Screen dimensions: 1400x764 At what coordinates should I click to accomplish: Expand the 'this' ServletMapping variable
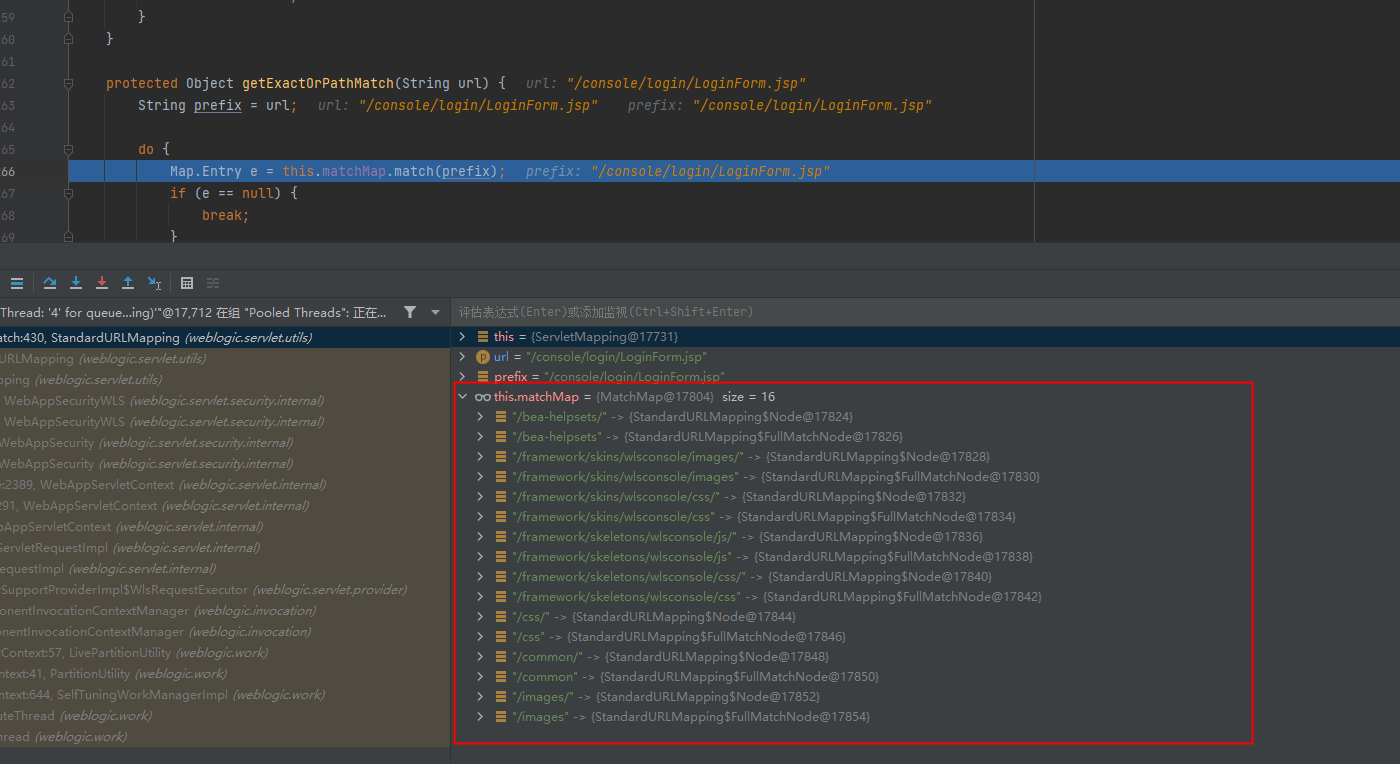462,337
